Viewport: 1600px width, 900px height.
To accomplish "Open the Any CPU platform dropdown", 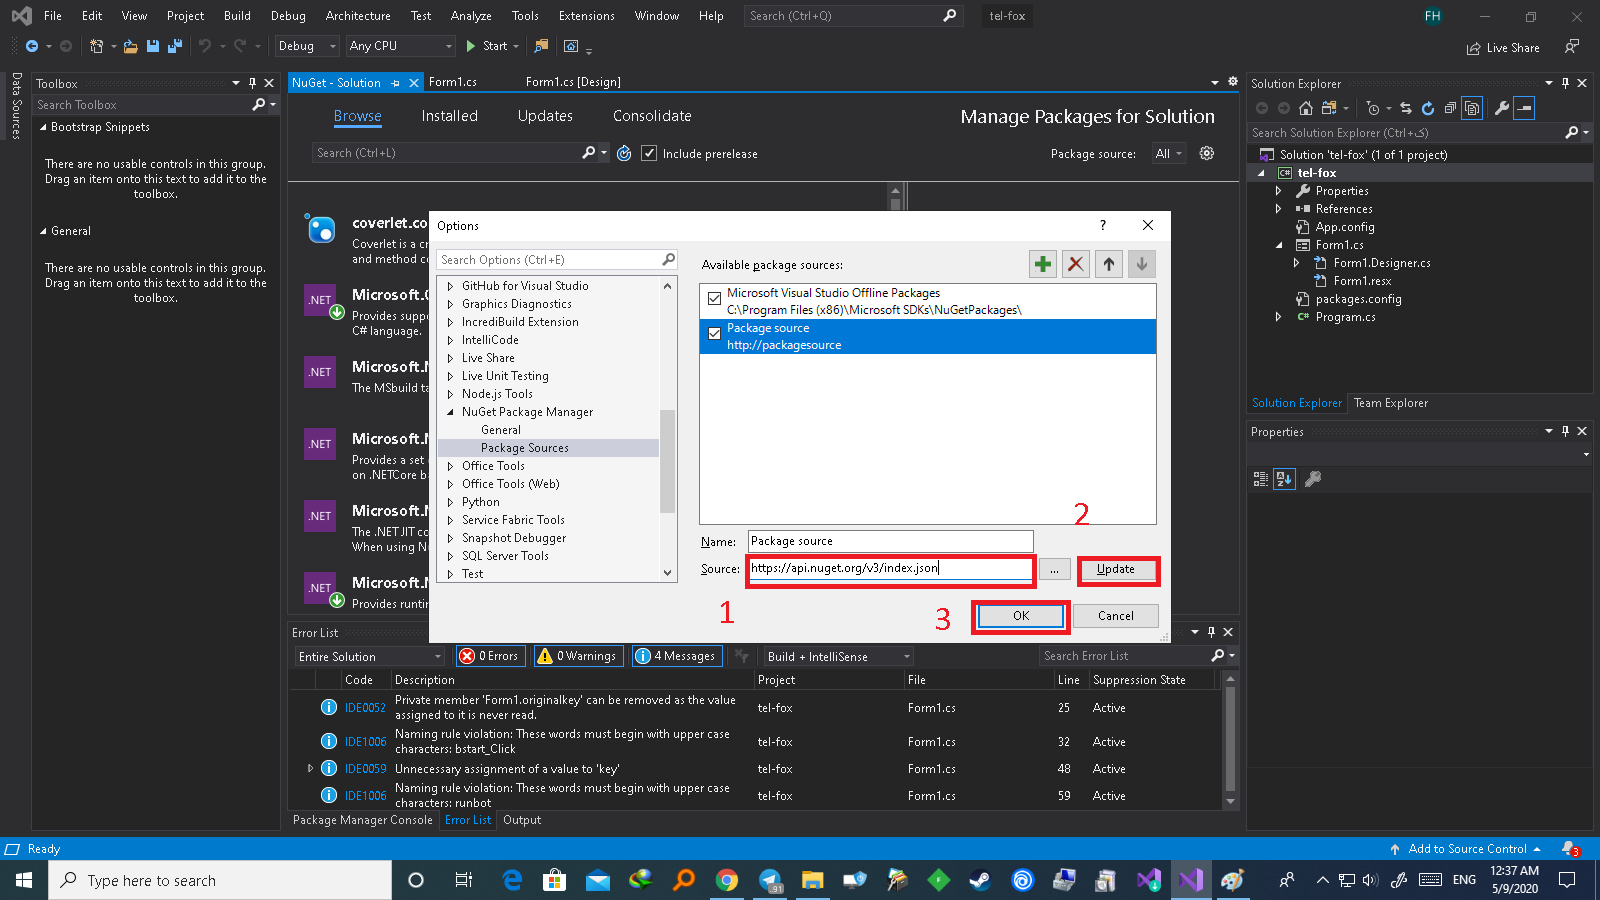I will [x=401, y=46].
